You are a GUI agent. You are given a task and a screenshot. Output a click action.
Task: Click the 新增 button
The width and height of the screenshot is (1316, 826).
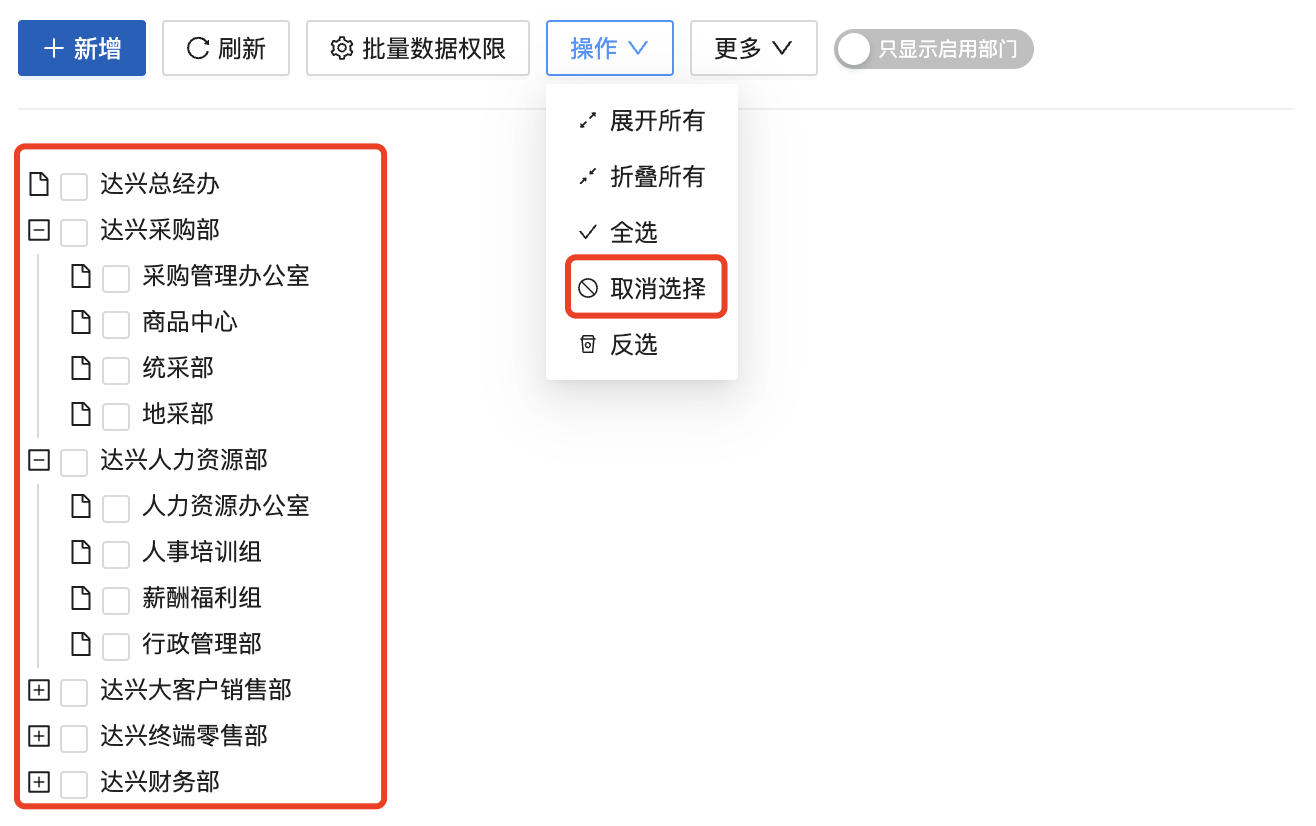82,48
